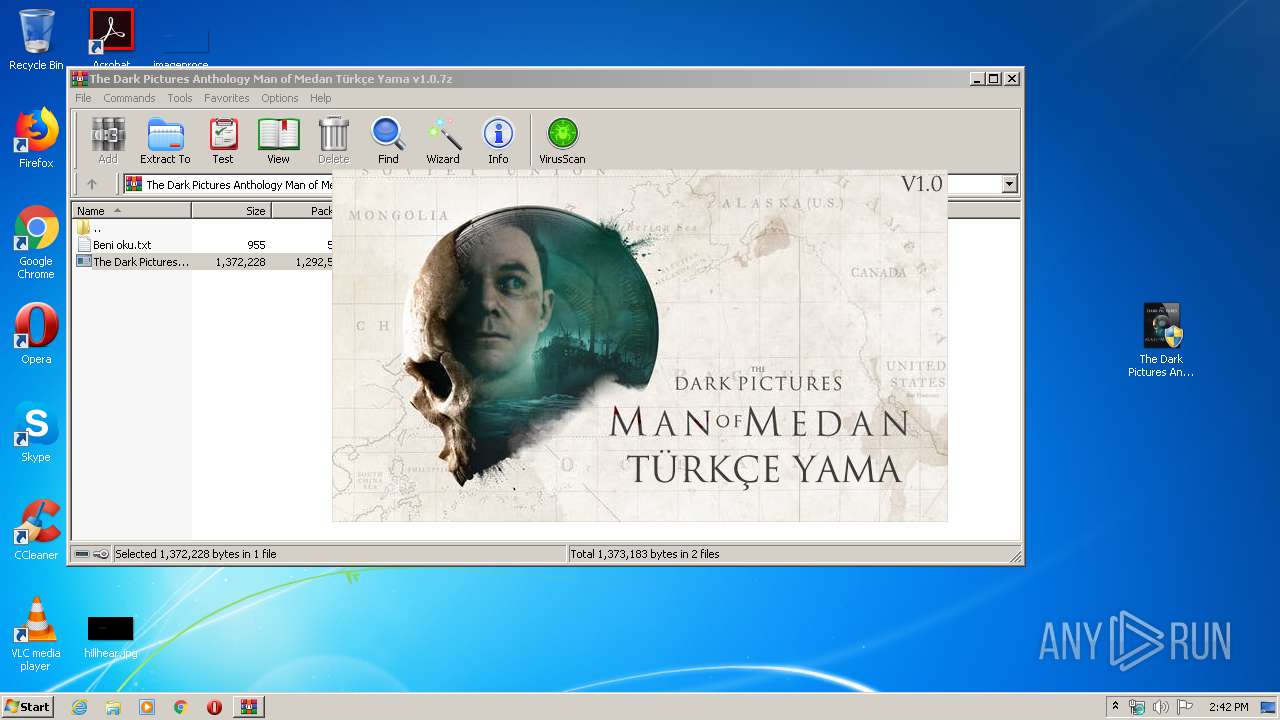This screenshot has width=1280, height=720.
Task: Sort file list by Packed column
Action: [x=302, y=210]
